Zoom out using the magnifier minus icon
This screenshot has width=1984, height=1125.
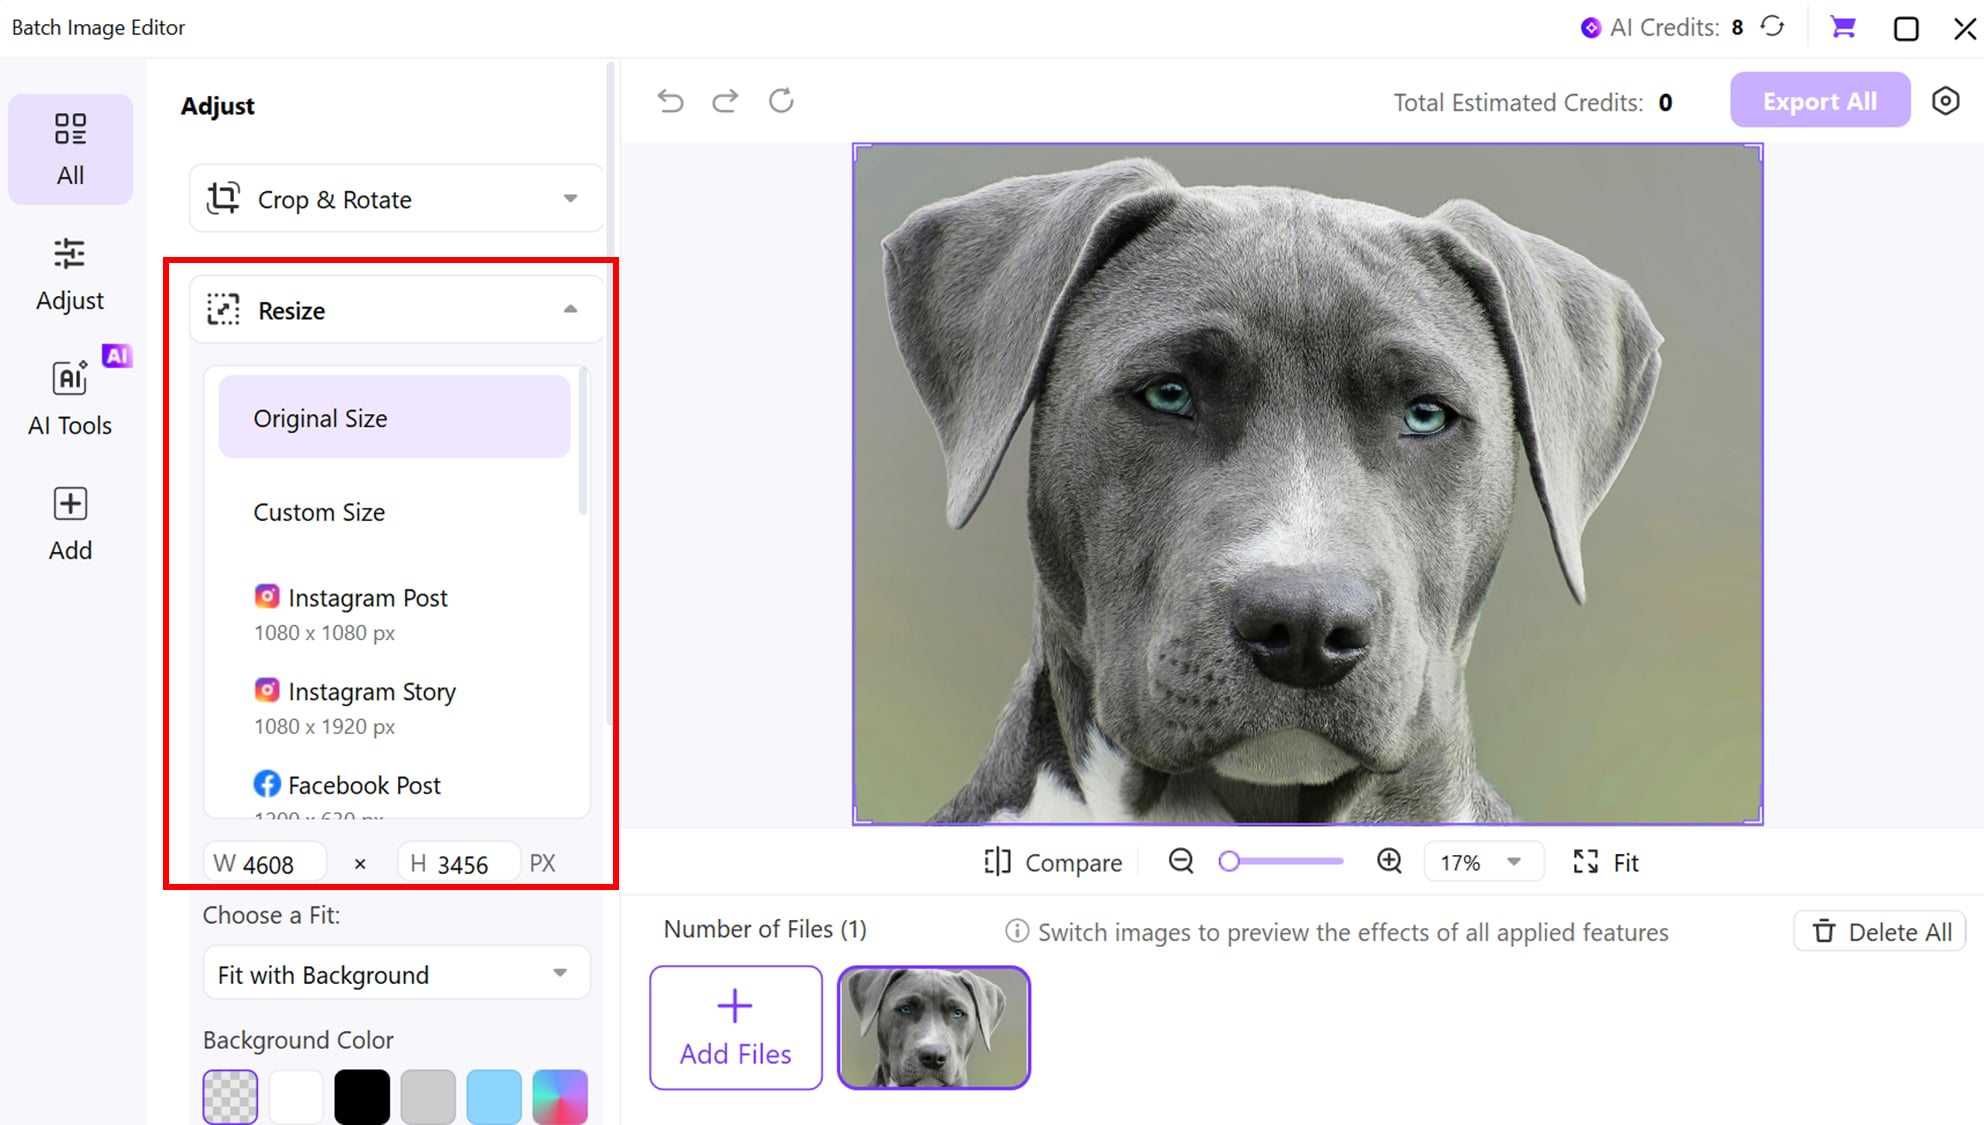tap(1181, 861)
